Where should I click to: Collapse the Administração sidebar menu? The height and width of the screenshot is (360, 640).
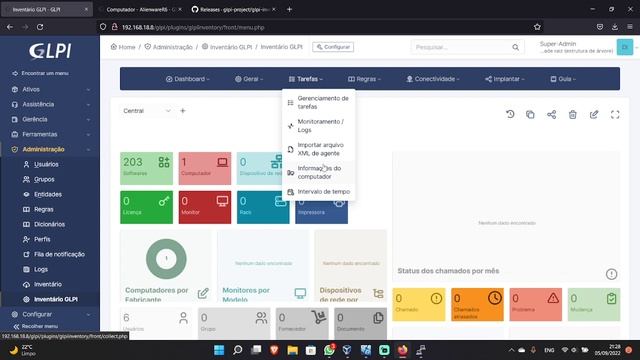50,149
